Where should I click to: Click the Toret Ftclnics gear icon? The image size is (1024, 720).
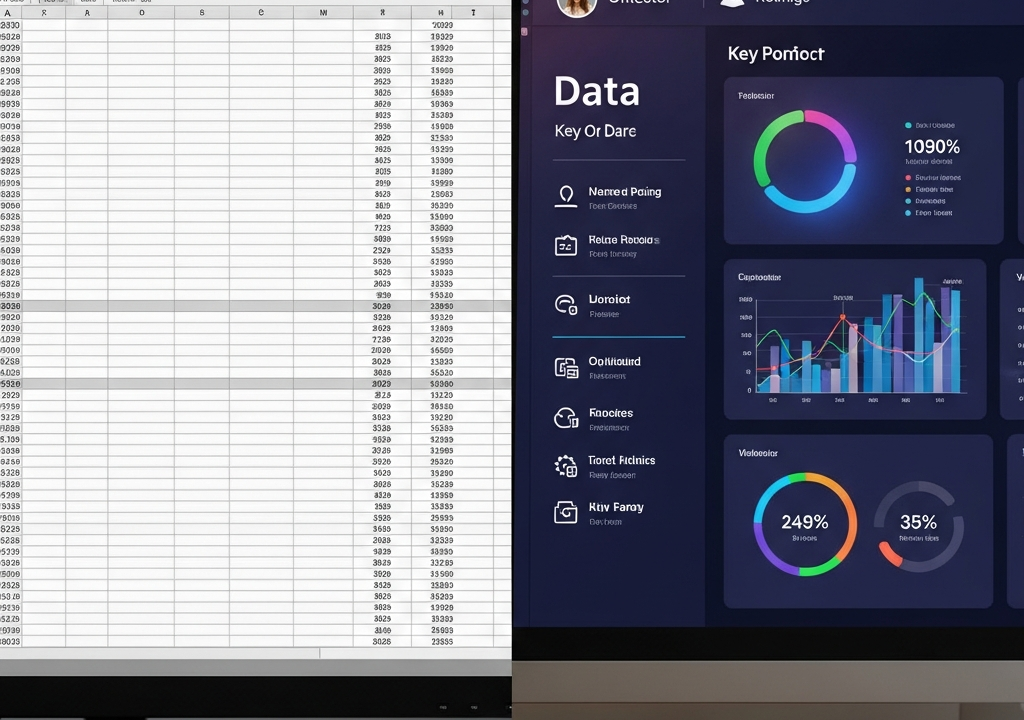[566, 466]
